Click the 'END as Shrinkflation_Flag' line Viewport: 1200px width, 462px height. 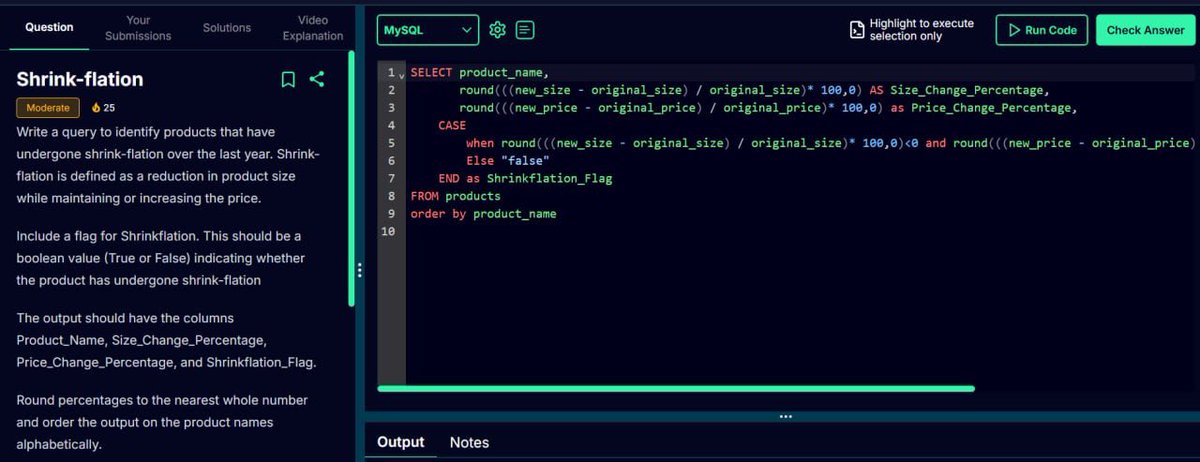[525, 179]
